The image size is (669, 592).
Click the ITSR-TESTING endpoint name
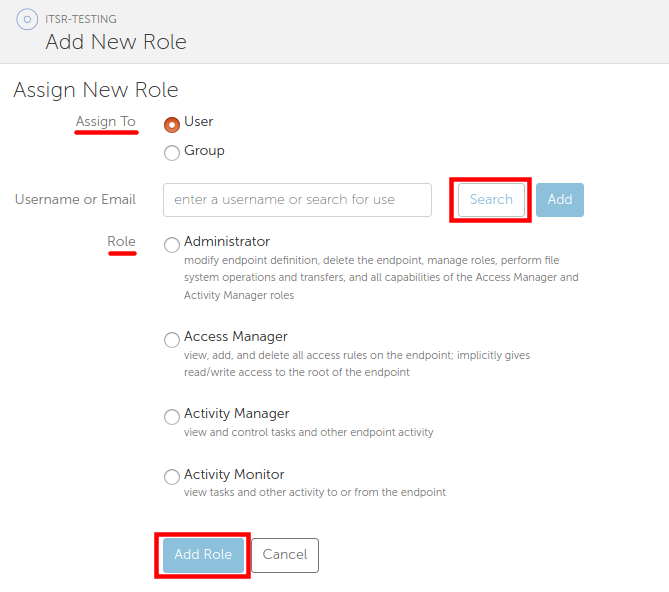tap(81, 19)
